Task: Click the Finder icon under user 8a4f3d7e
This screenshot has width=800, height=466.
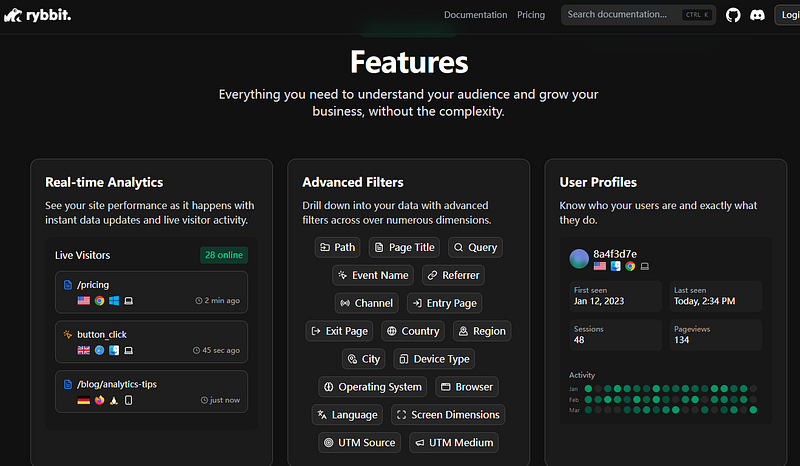Action: point(616,266)
